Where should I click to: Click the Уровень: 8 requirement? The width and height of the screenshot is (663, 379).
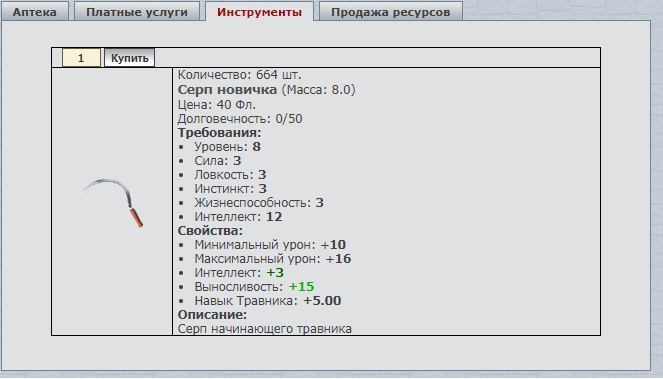[227, 147]
